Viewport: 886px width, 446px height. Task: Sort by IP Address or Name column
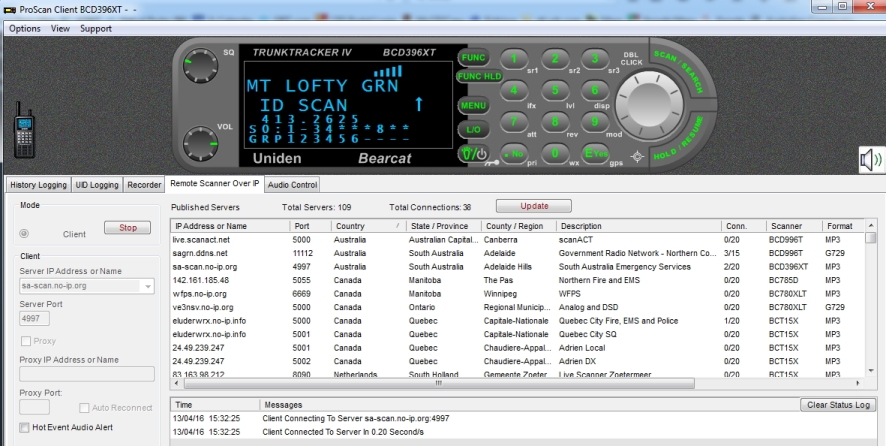[x=231, y=226]
